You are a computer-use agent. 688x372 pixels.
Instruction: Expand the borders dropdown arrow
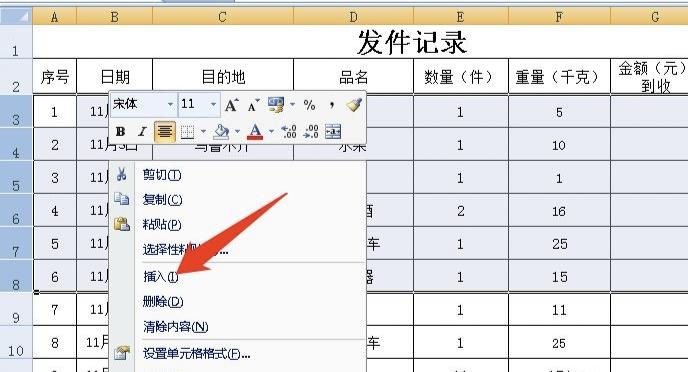203,132
